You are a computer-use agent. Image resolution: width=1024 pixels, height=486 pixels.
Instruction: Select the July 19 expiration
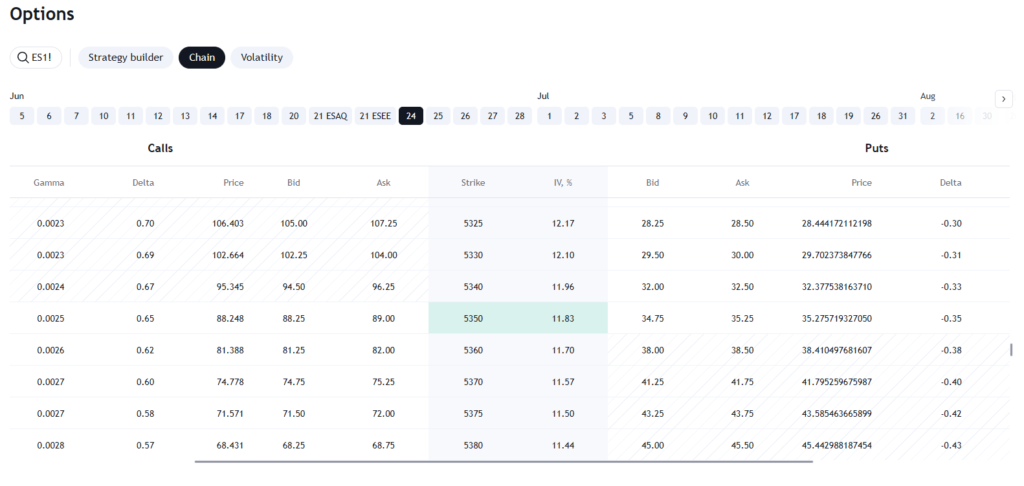click(x=848, y=116)
